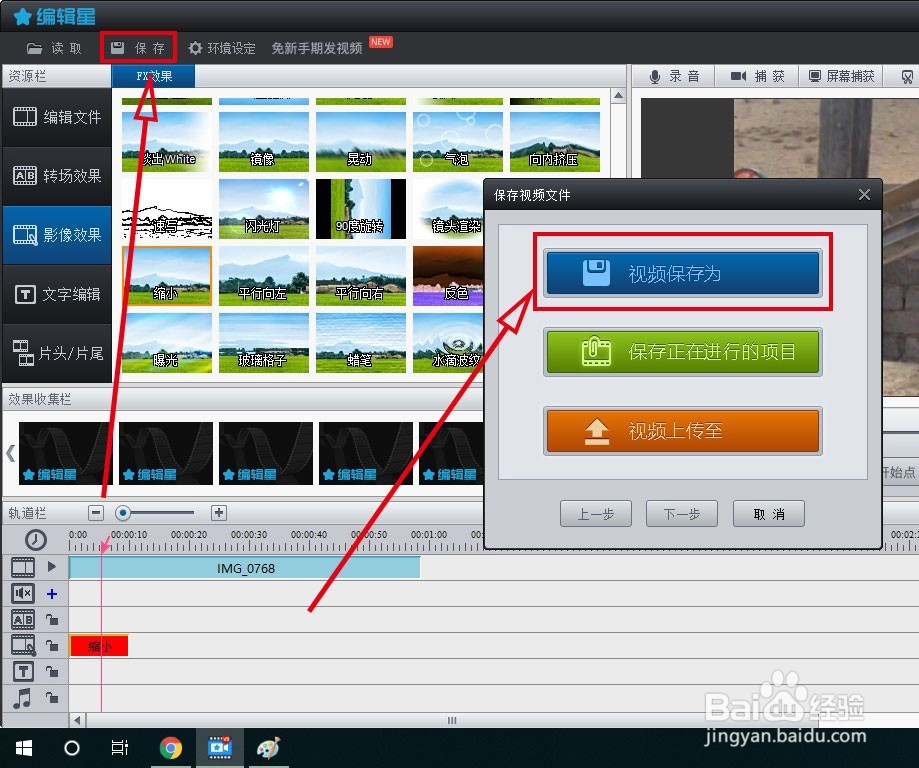
Task: Click the AB transition track icon
Action: point(23,619)
